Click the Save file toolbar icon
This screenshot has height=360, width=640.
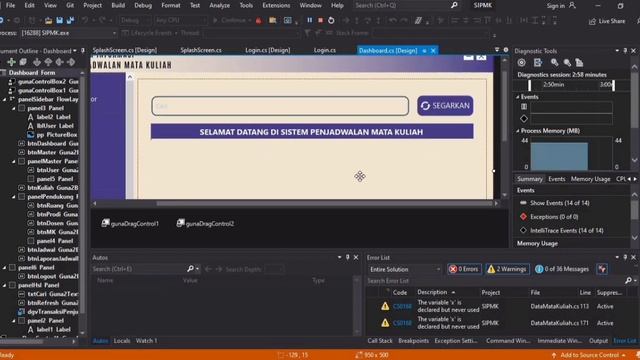60,20
